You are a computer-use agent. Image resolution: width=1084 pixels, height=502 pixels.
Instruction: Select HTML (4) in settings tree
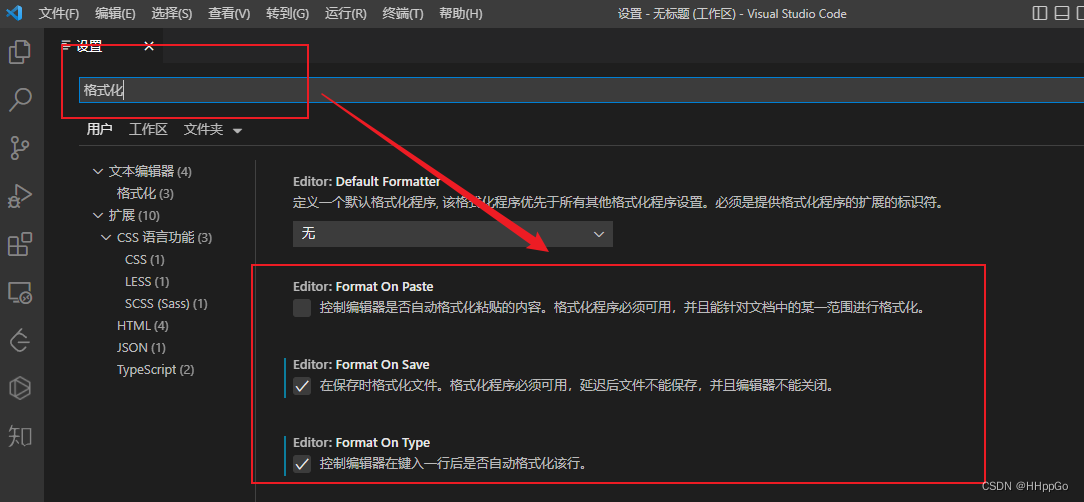142,326
